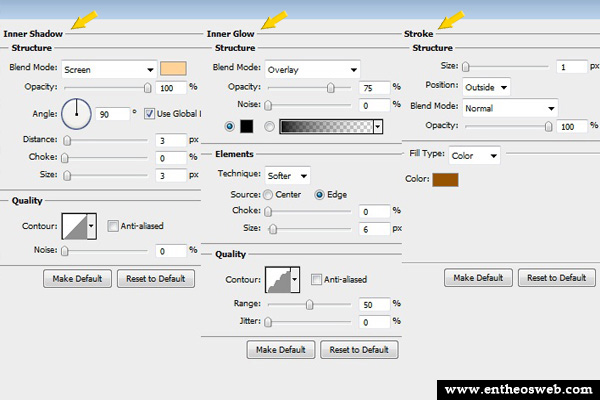Open the Inner Shadow contour thumbnail
Viewport: 600px width, 400px height.
pyautogui.click(x=75, y=226)
